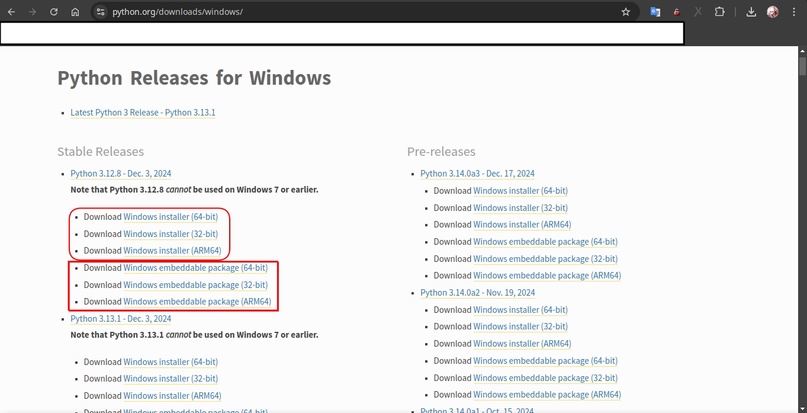Open the three-dot Chrome menu
Image resolution: width=807 pixels, height=413 pixels.
click(x=794, y=12)
